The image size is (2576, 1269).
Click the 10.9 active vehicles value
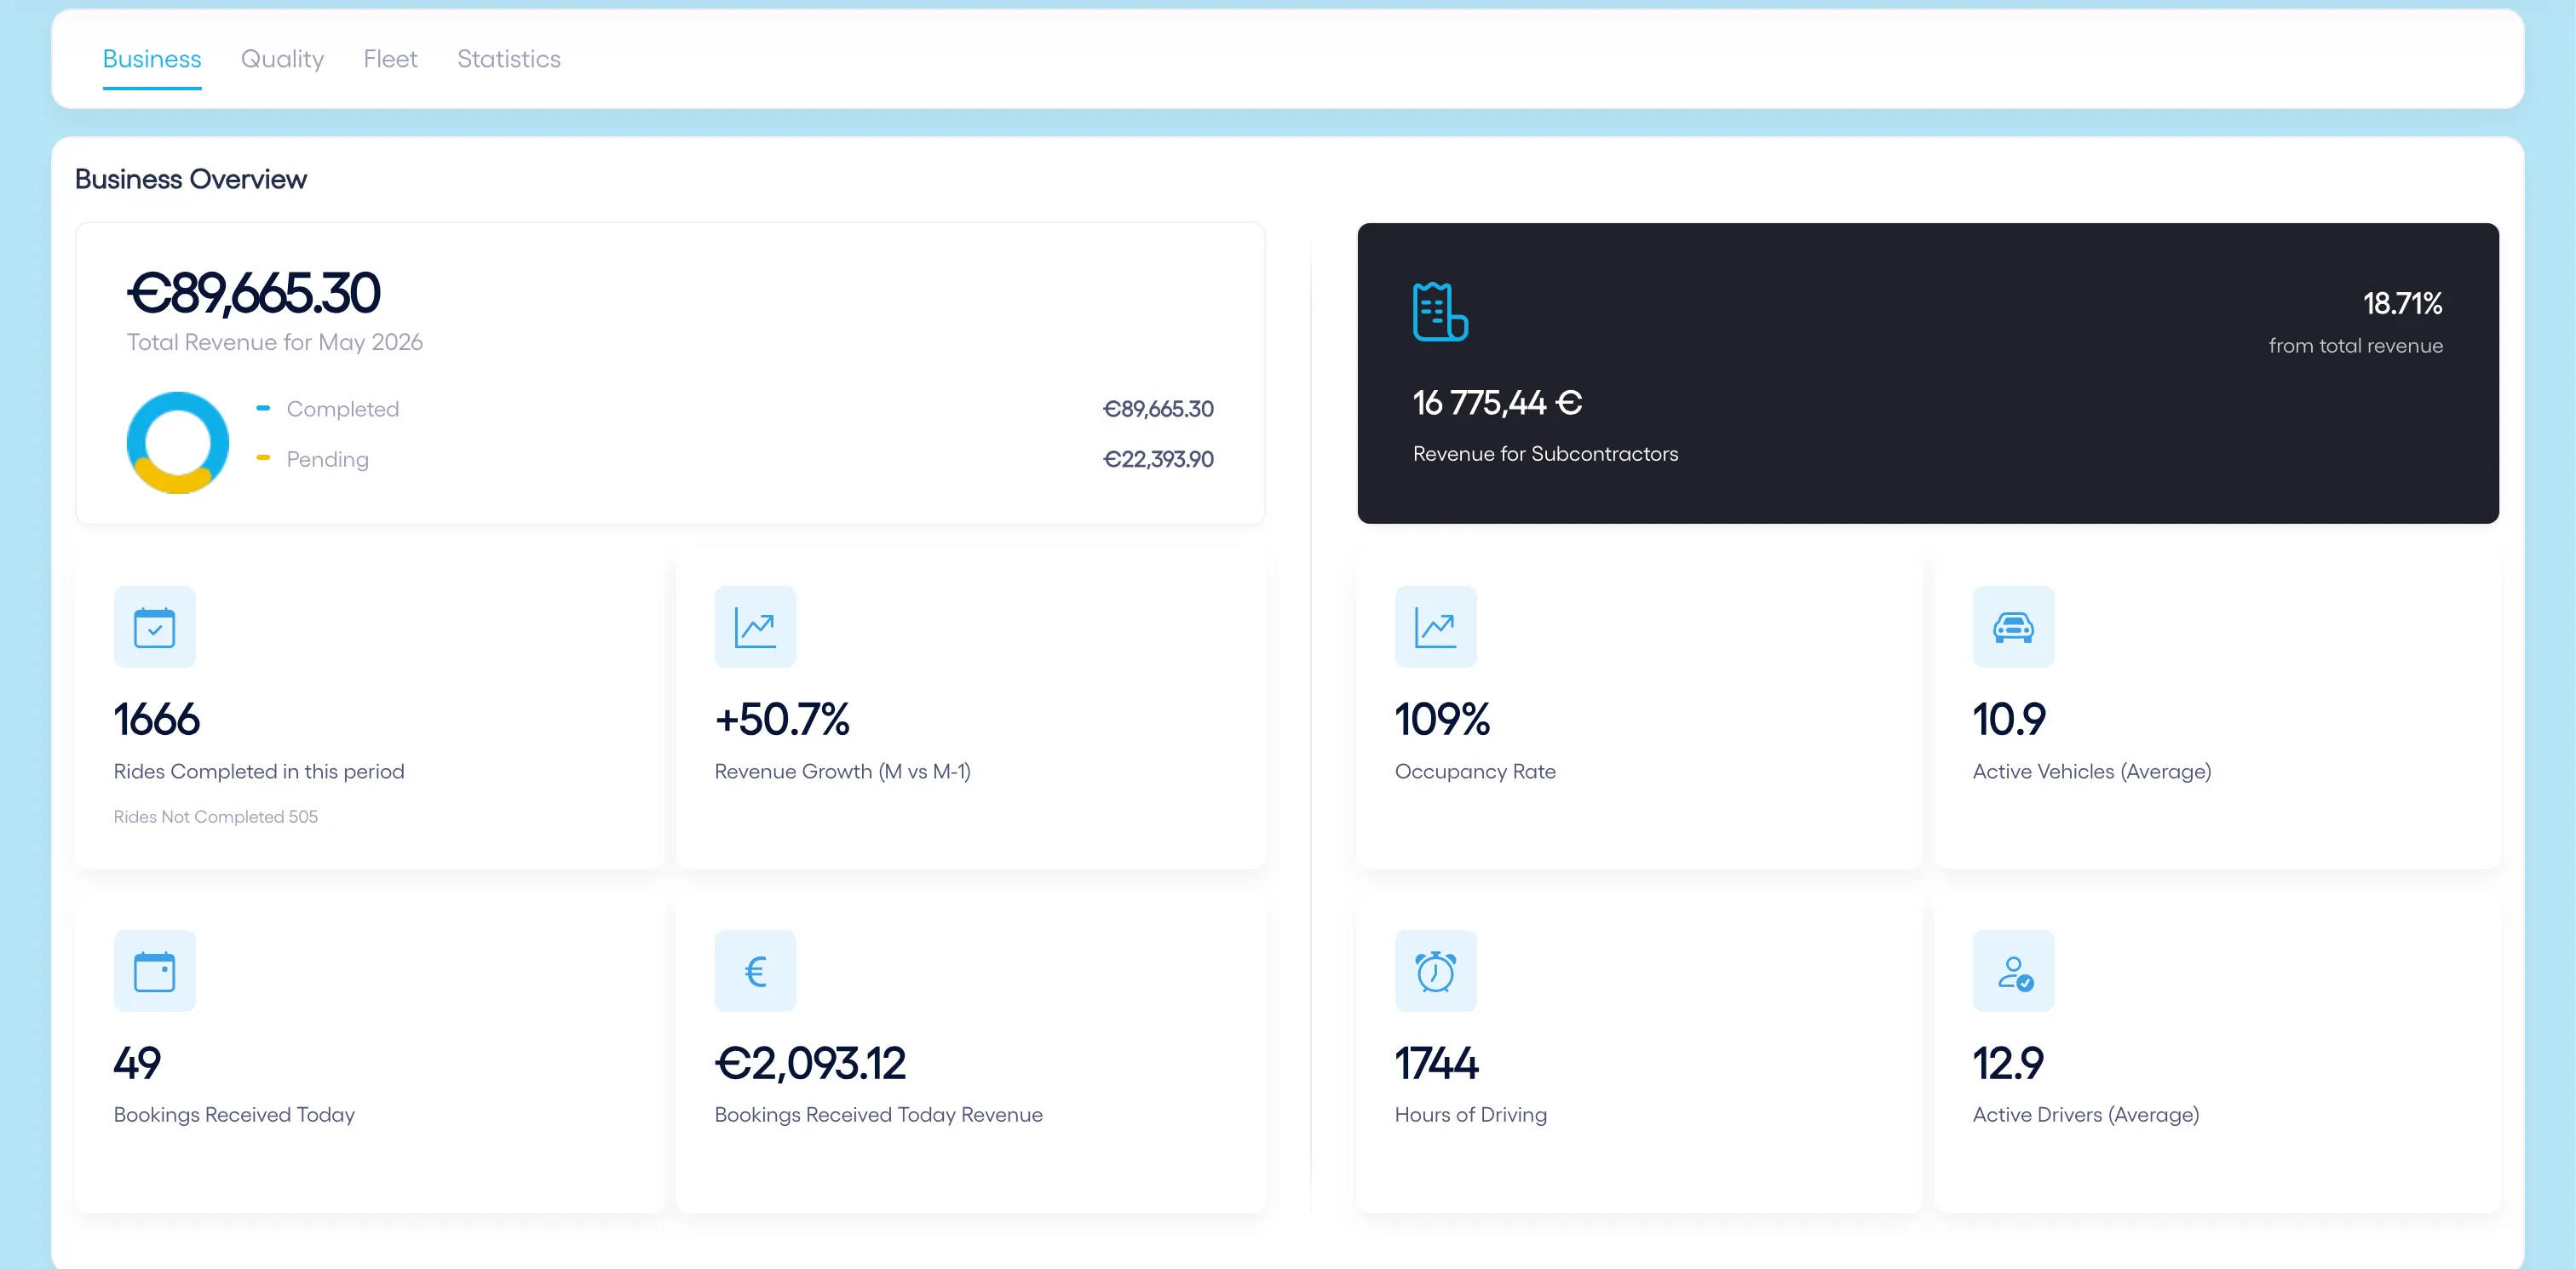tap(2009, 720)
